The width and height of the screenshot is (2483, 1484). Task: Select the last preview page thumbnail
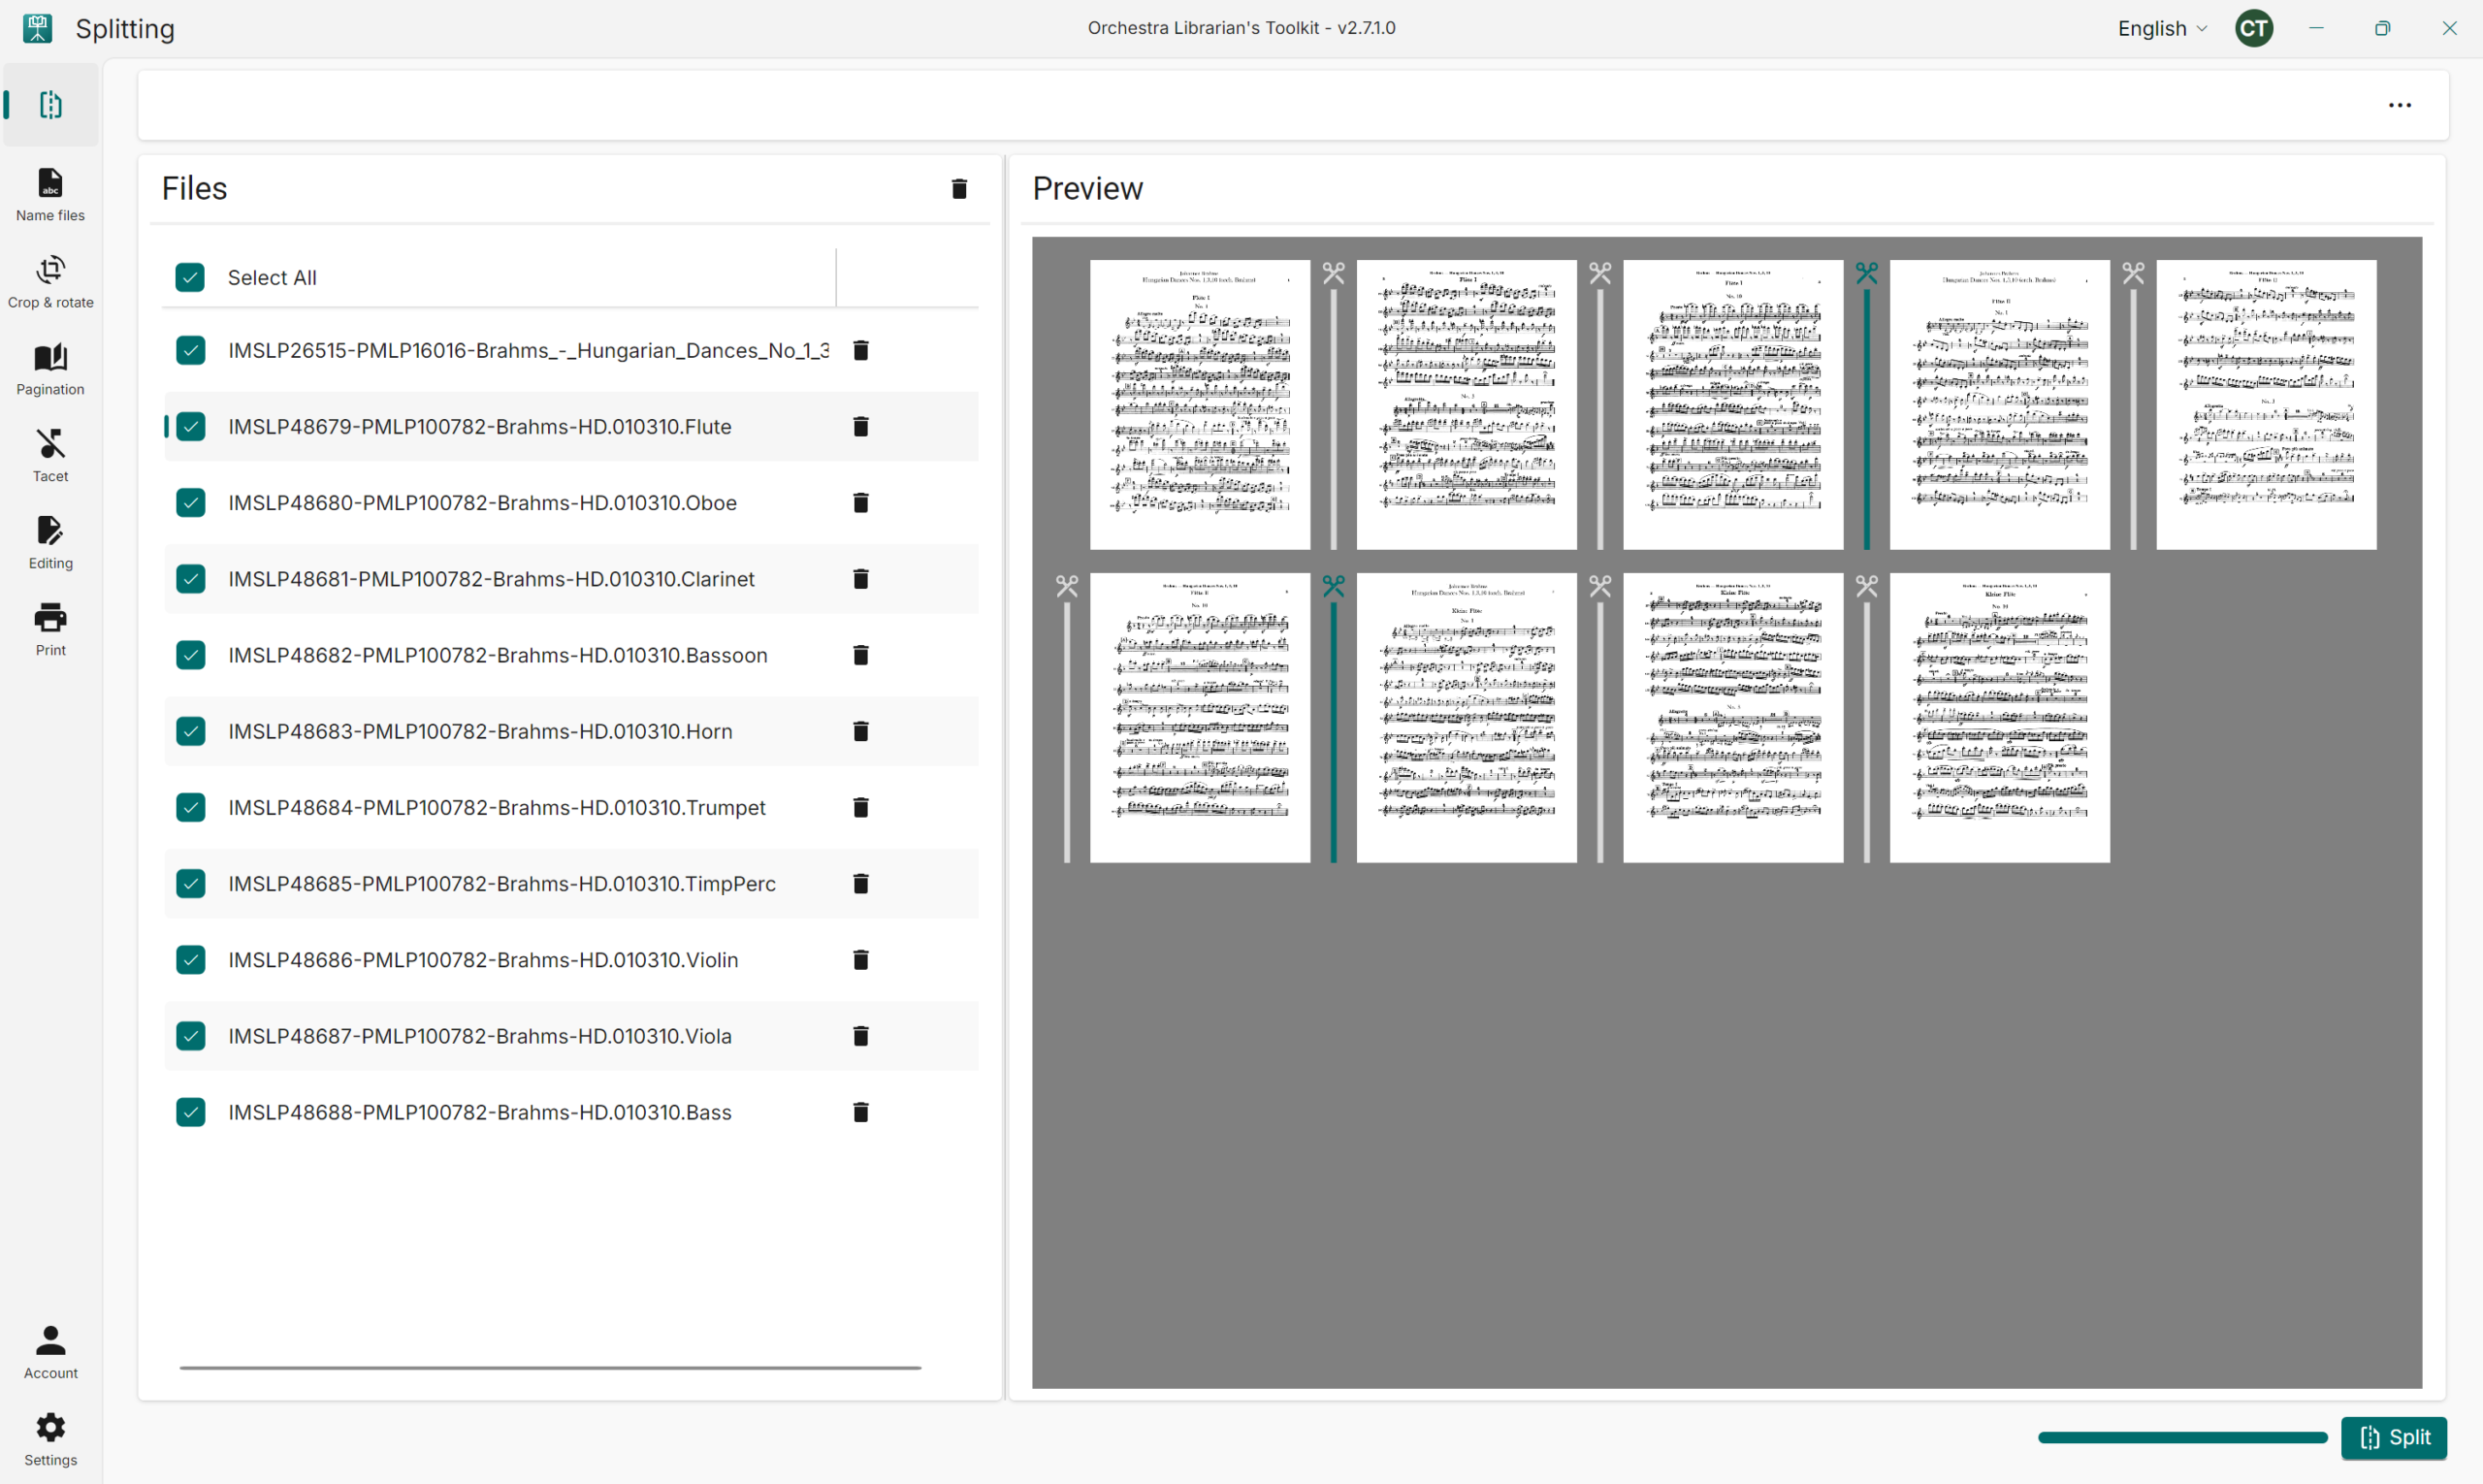[x=2000, y=717]
